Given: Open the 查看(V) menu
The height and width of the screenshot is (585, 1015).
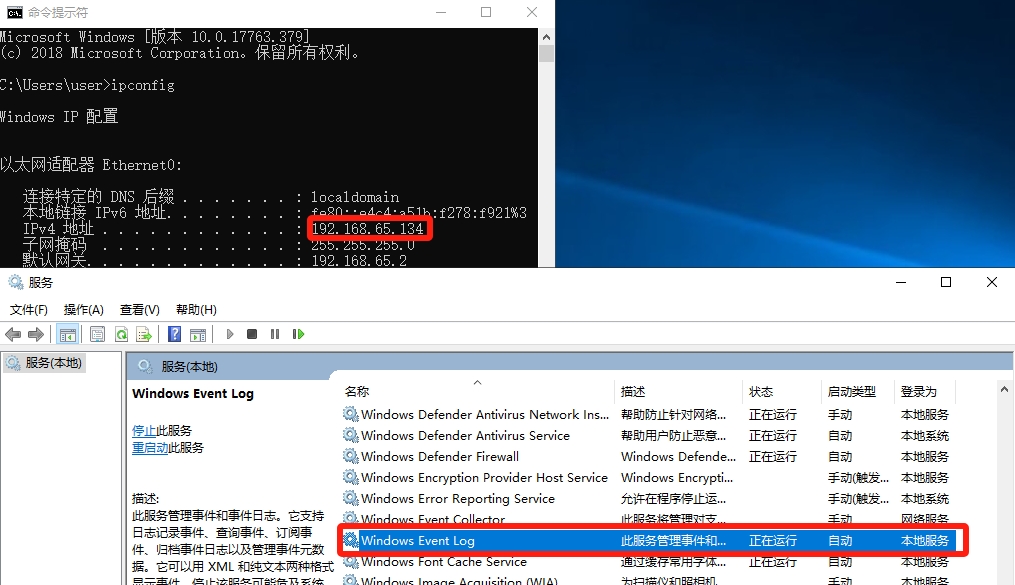Looking at the screenshot, I should (x=139, y=309).
